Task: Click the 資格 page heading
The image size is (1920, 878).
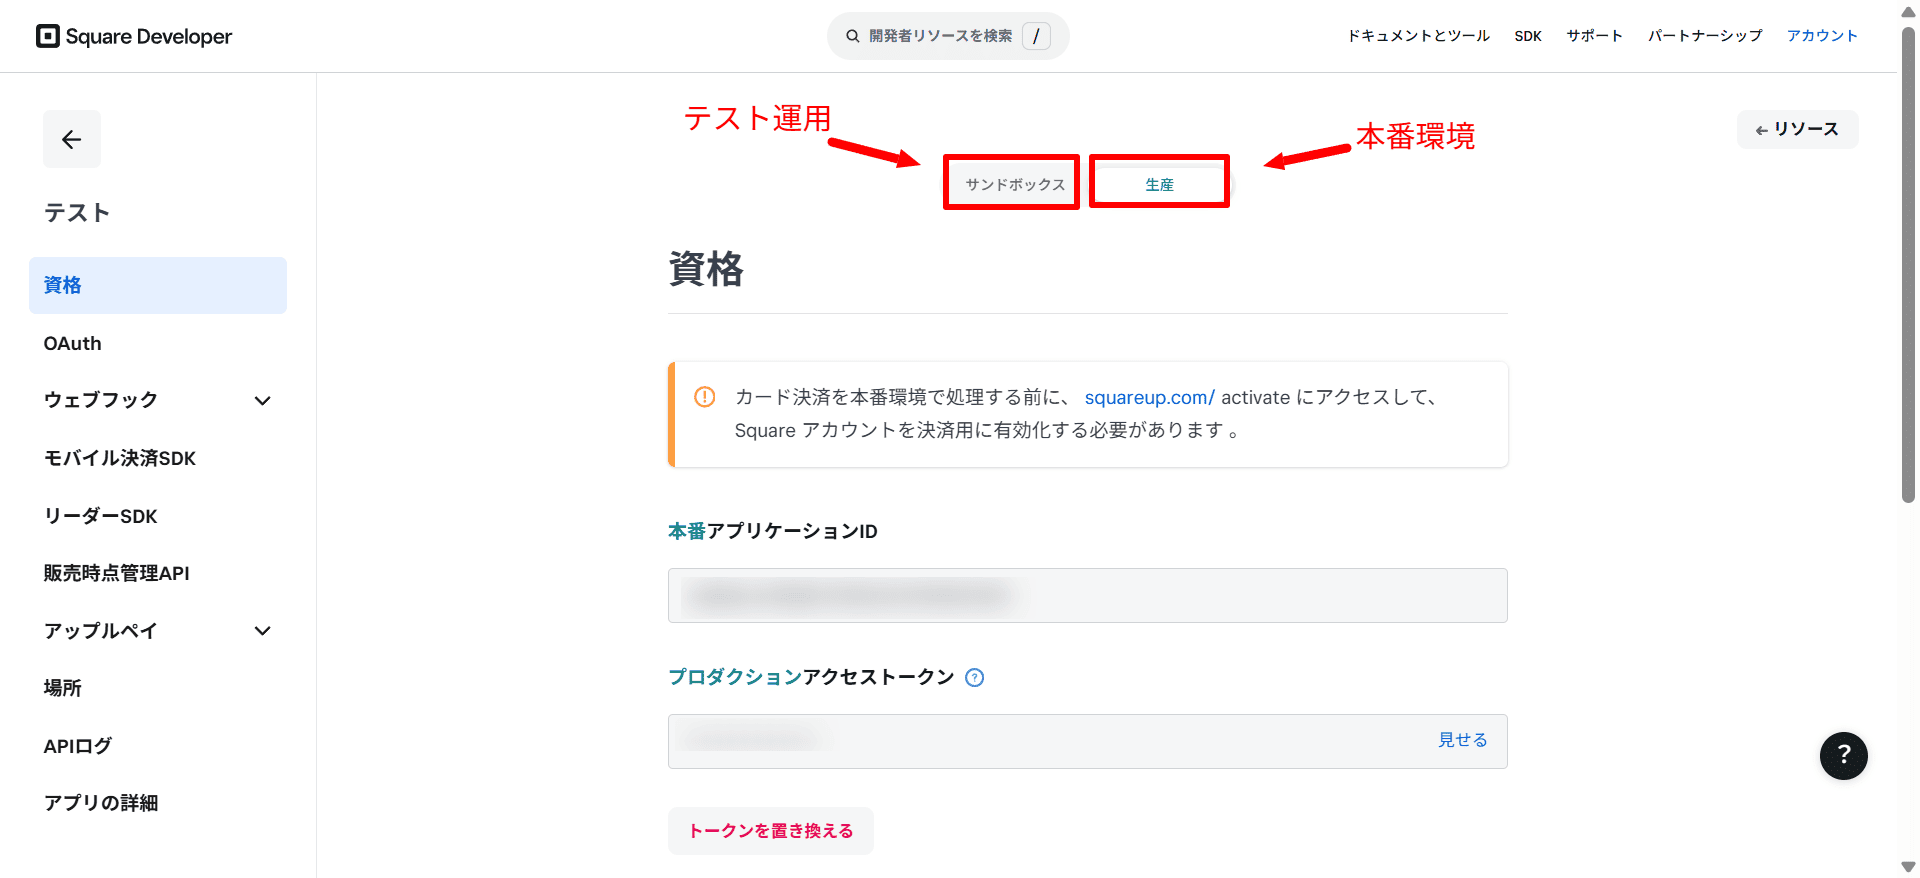Action: (x=706, y=269)
